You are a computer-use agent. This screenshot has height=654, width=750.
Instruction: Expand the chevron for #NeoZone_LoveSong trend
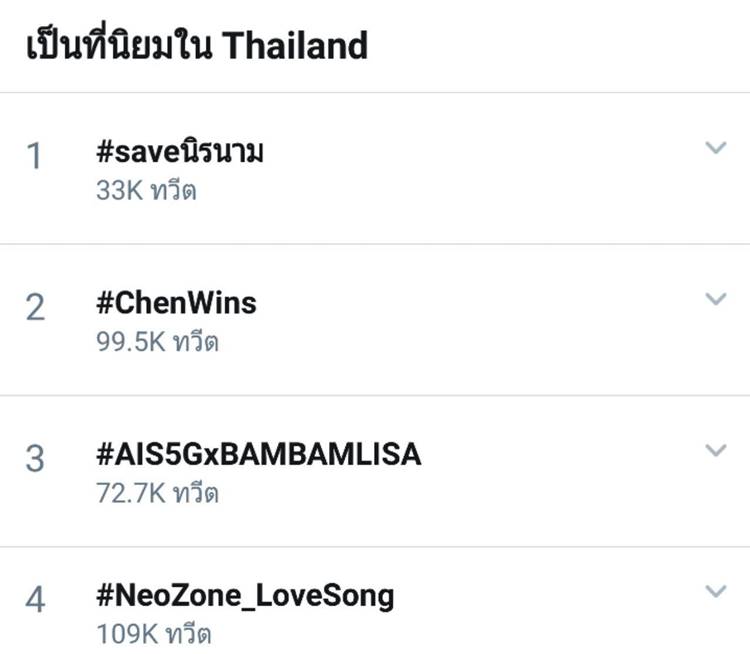(x=715, y=591)
